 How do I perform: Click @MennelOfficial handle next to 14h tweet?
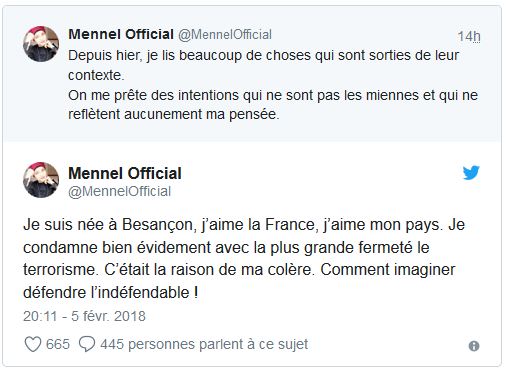pos(225,35)
